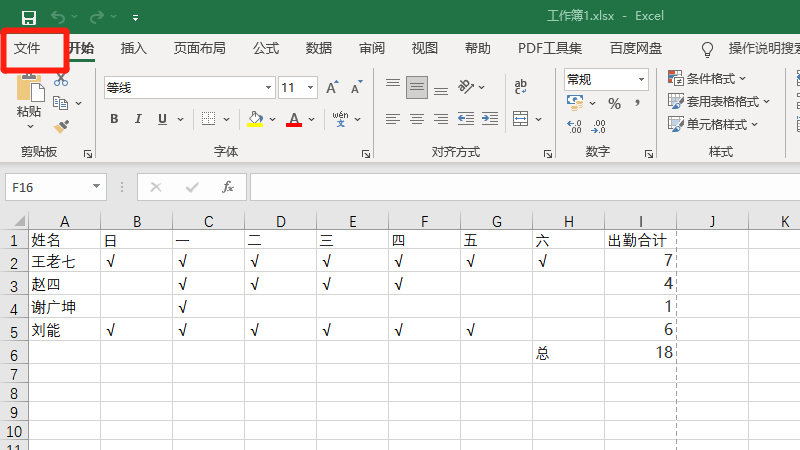The height and width of the screenshot is (450, 800).
Task: Open the 文件 menu
Action: tap(27, 48)
